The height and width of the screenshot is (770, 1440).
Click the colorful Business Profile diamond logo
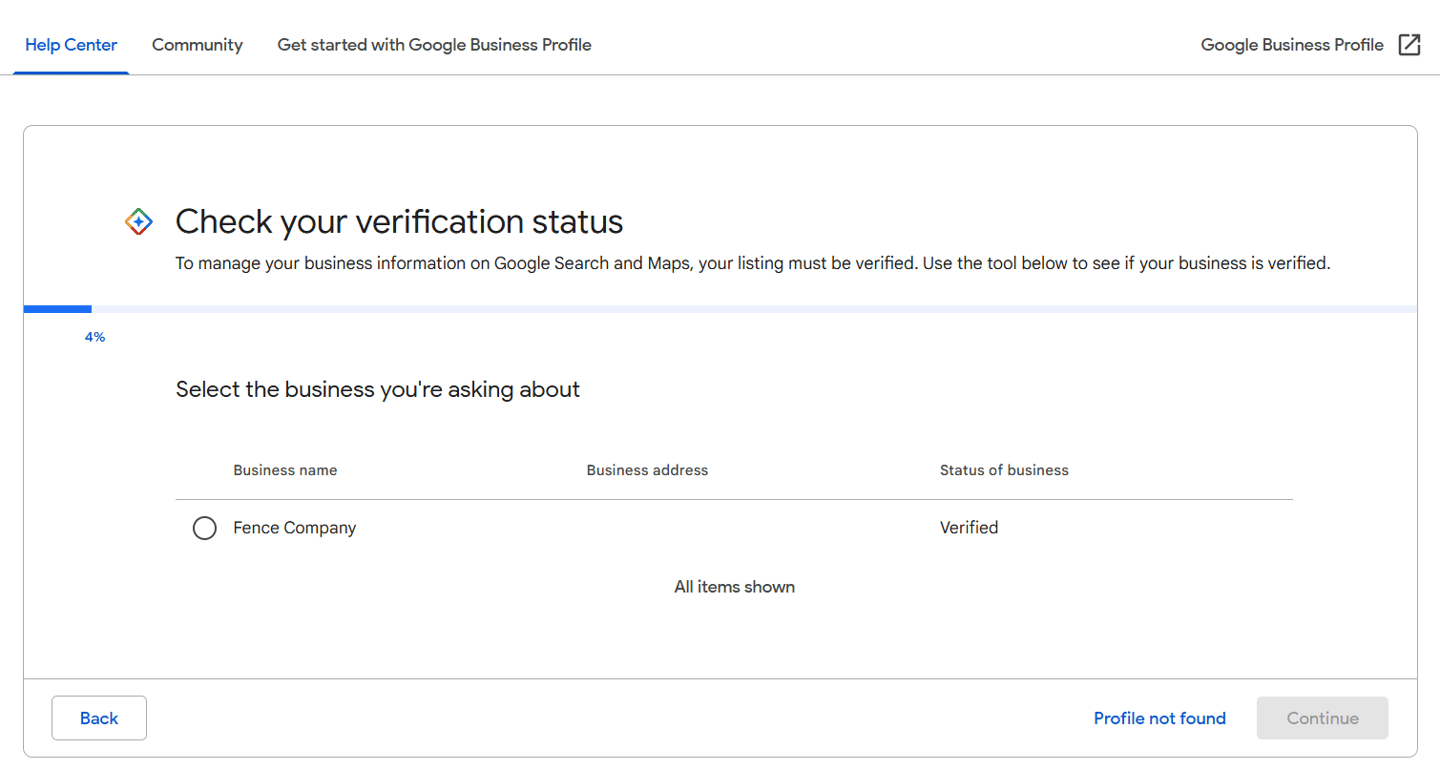pos(139,222)
